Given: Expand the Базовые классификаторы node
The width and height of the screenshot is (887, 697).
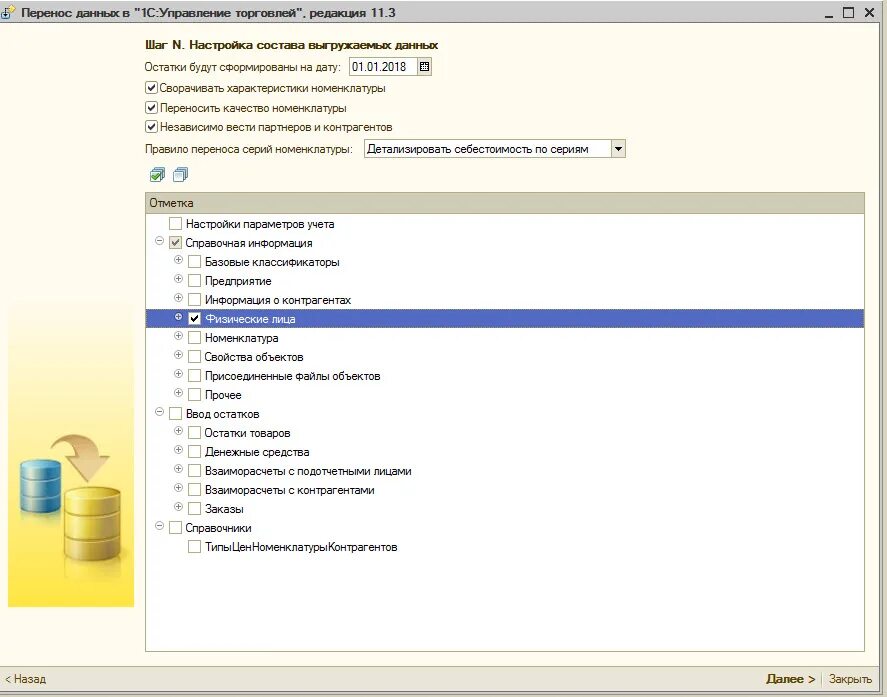Looking at the screenshot, I should click(x=178, y=260).
